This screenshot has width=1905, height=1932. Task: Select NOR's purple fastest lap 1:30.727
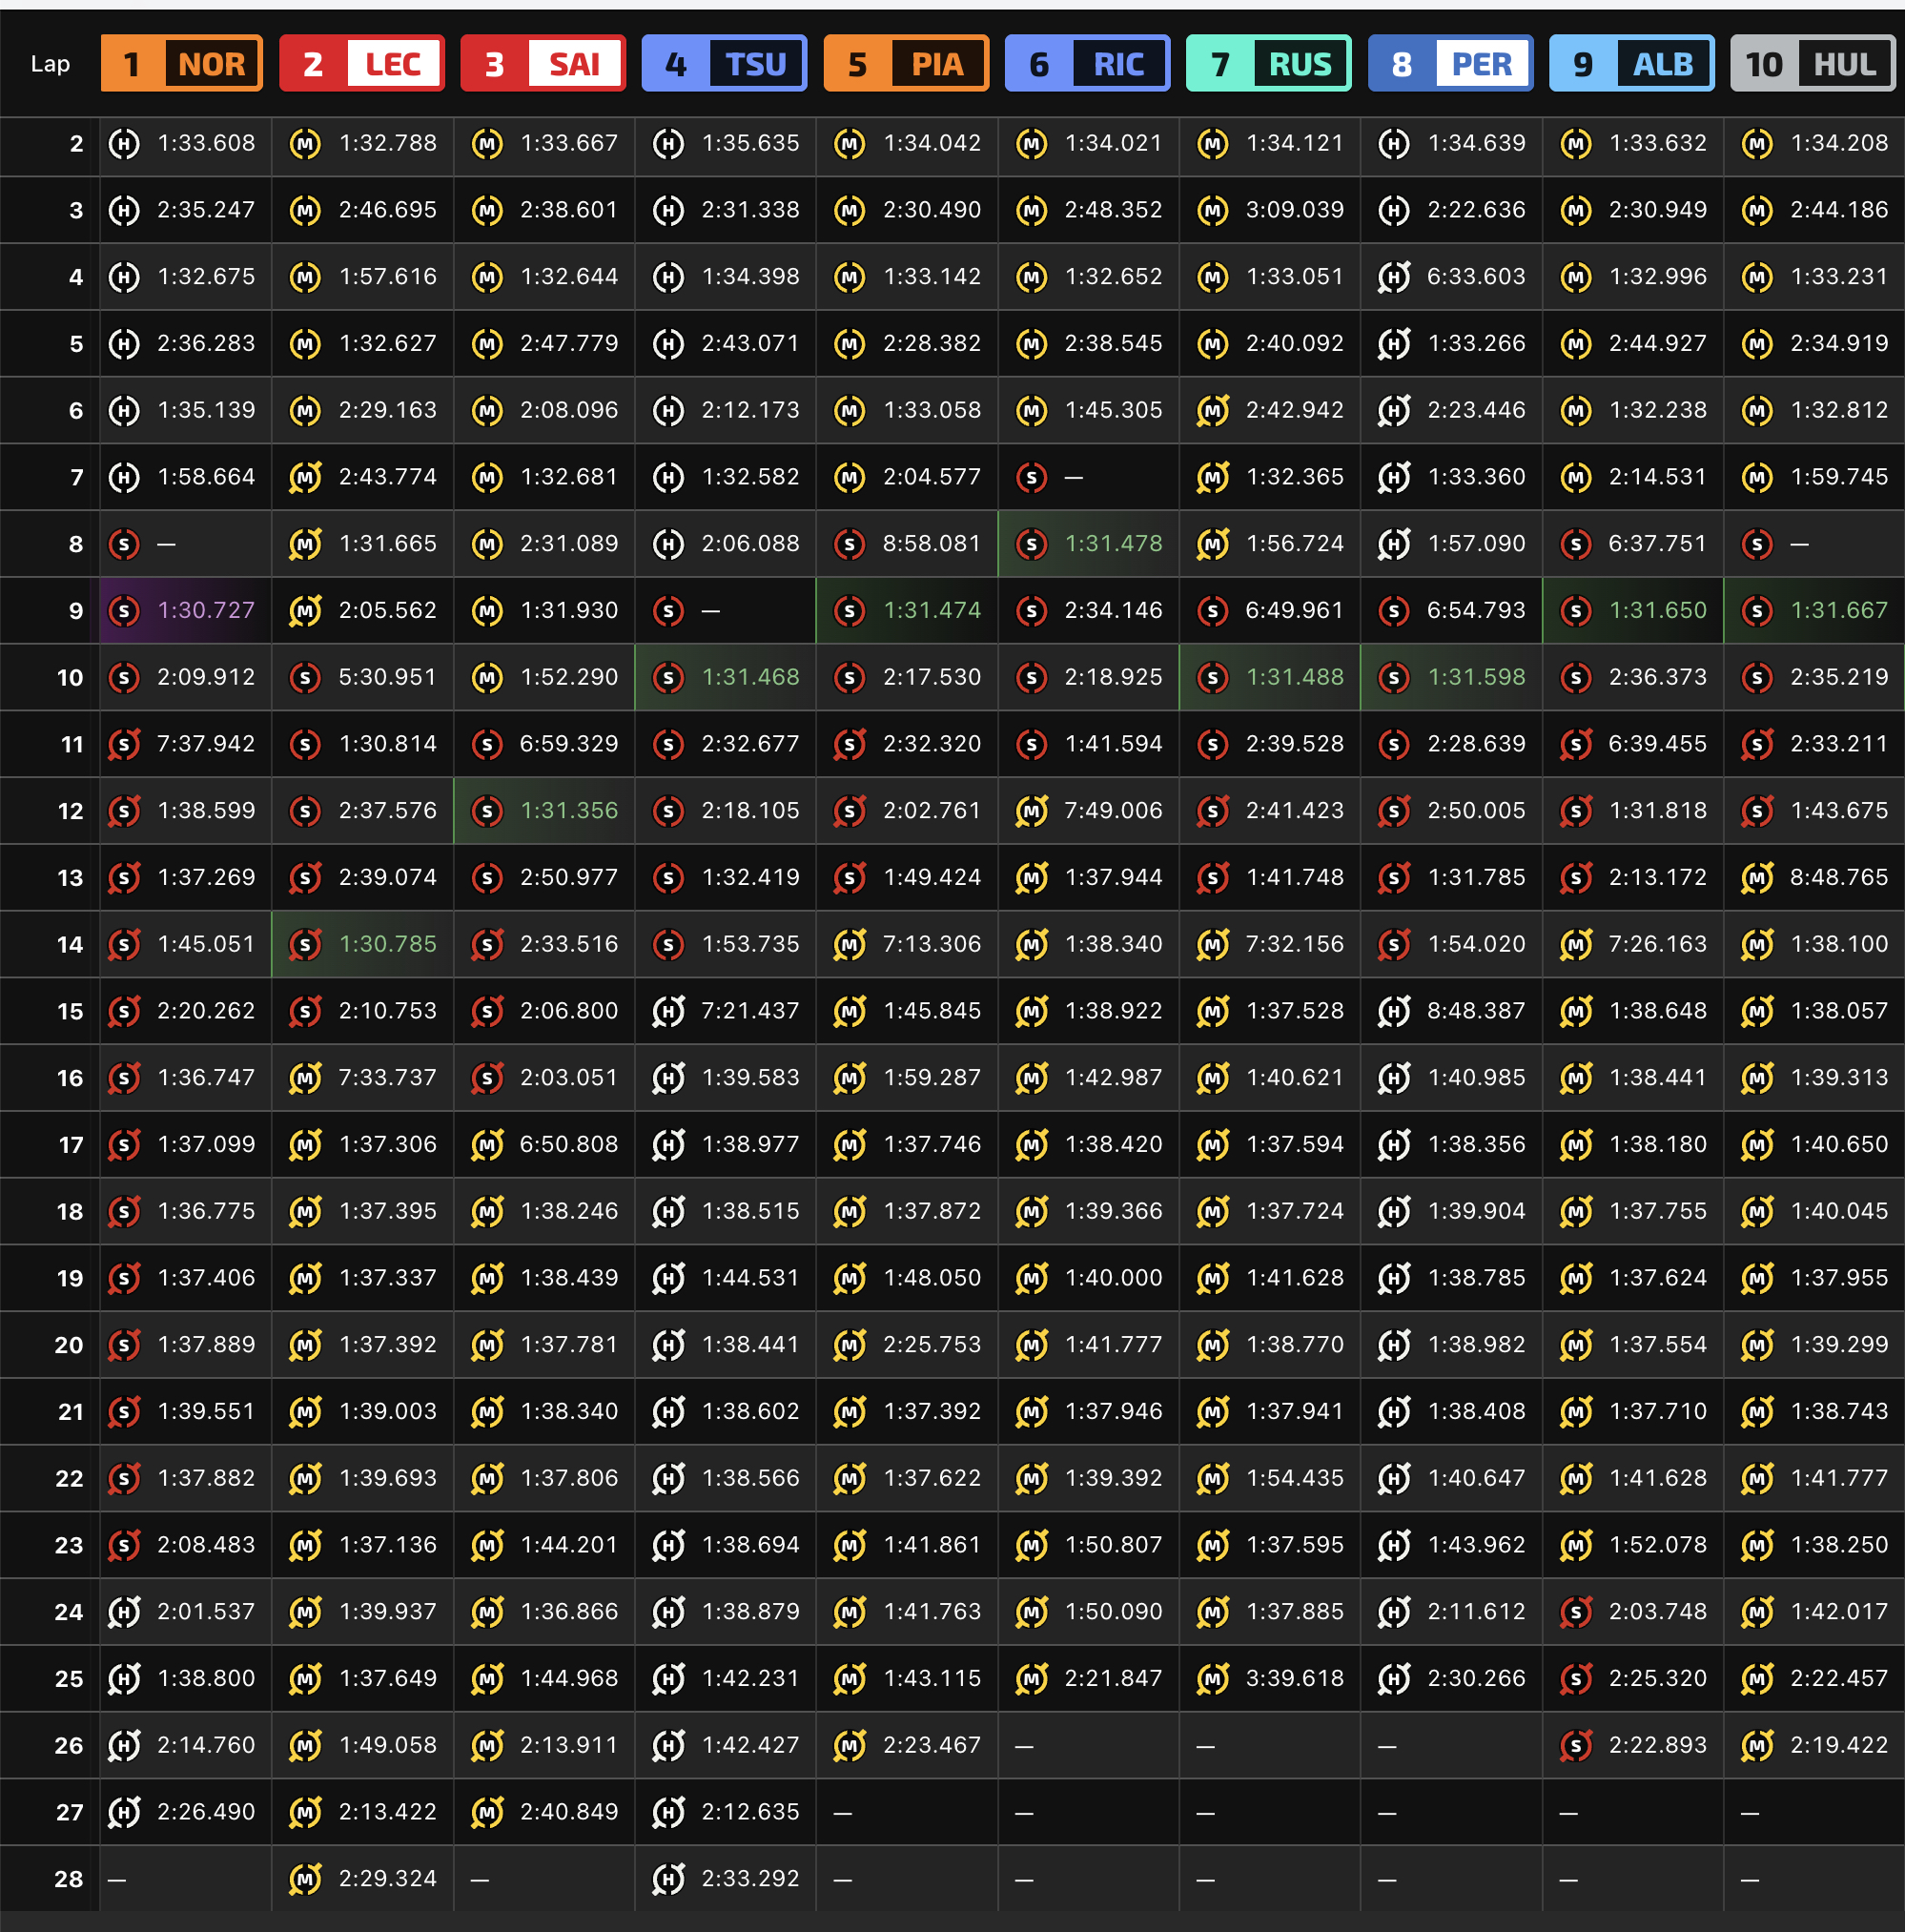pyautogui.click(x=206, y=611)
